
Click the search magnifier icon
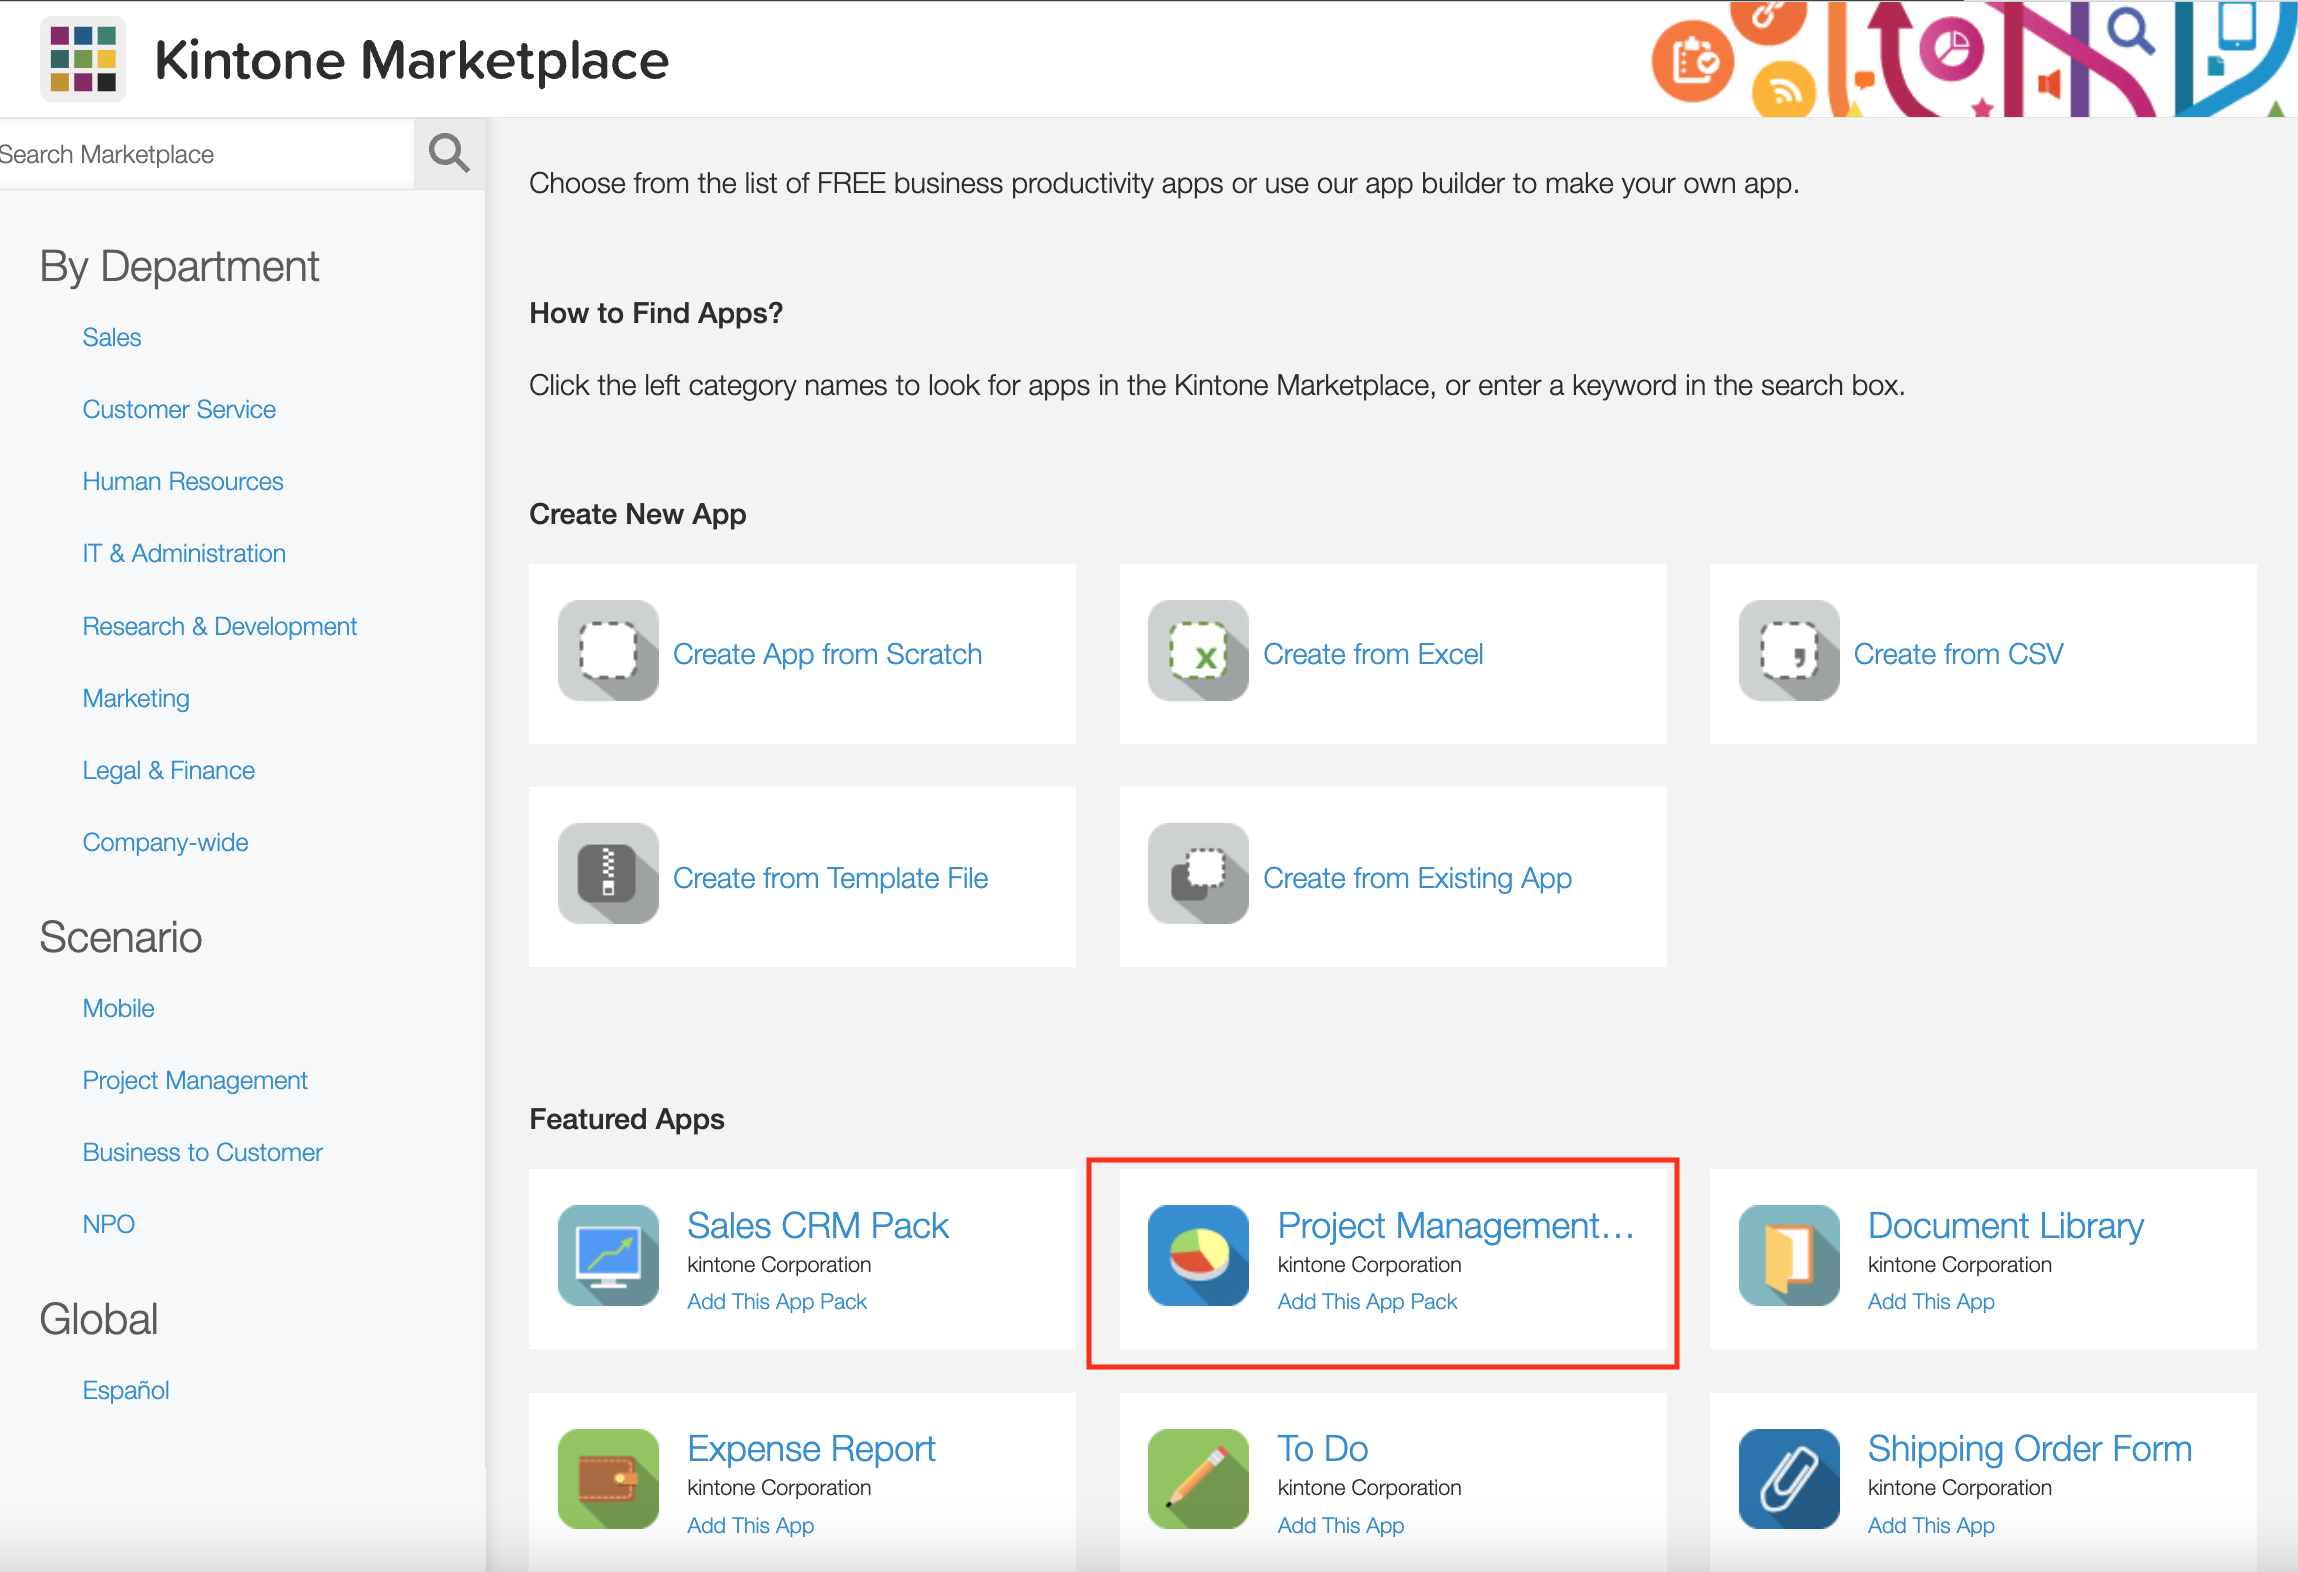pos(448,153)
